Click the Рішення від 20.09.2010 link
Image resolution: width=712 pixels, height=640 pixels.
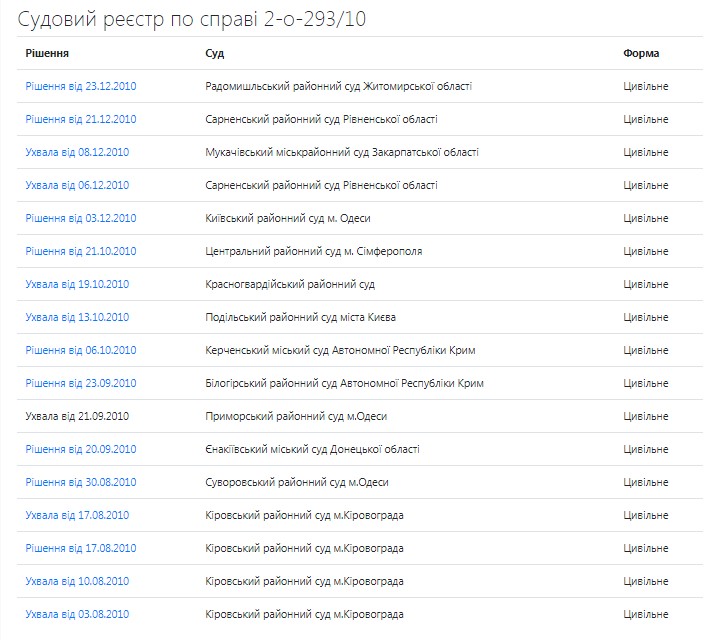click(x=80, y=449)
